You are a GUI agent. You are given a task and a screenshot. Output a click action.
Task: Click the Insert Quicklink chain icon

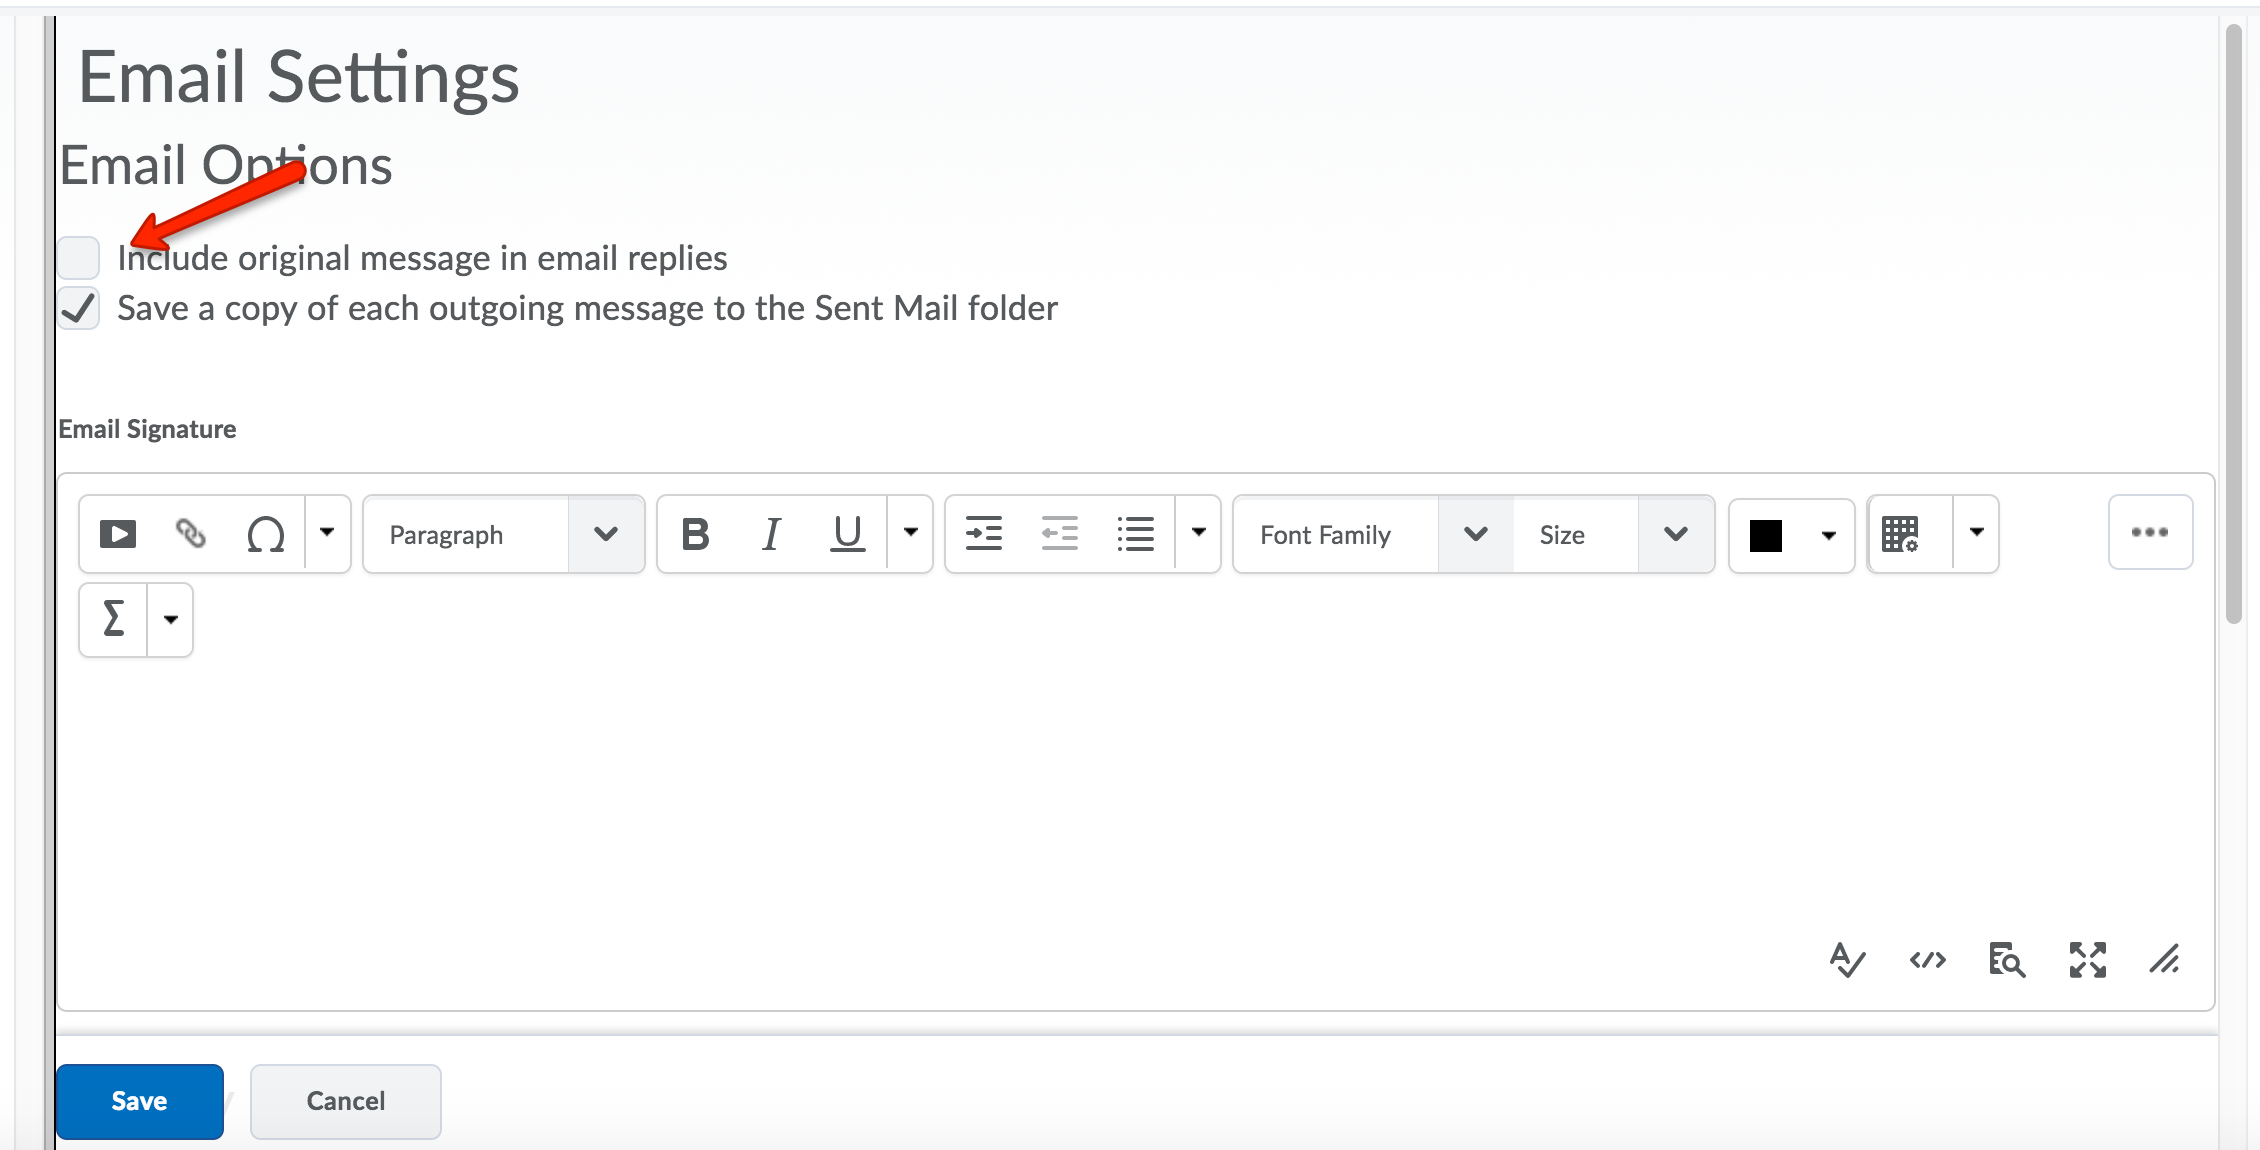tap(191, 534)
